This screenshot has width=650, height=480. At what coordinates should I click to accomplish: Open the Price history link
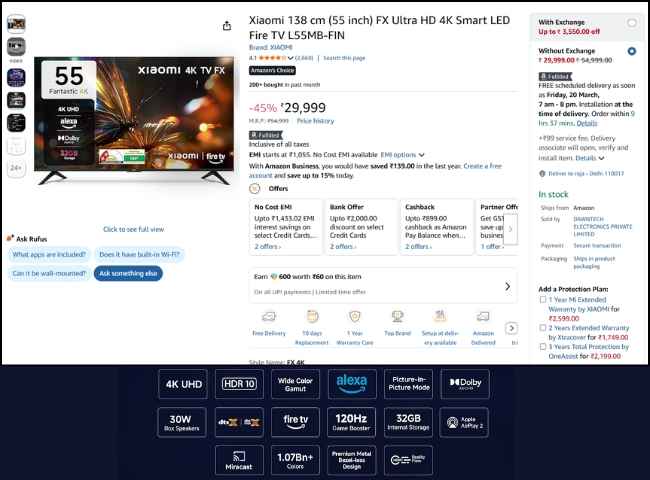point(316,121)
